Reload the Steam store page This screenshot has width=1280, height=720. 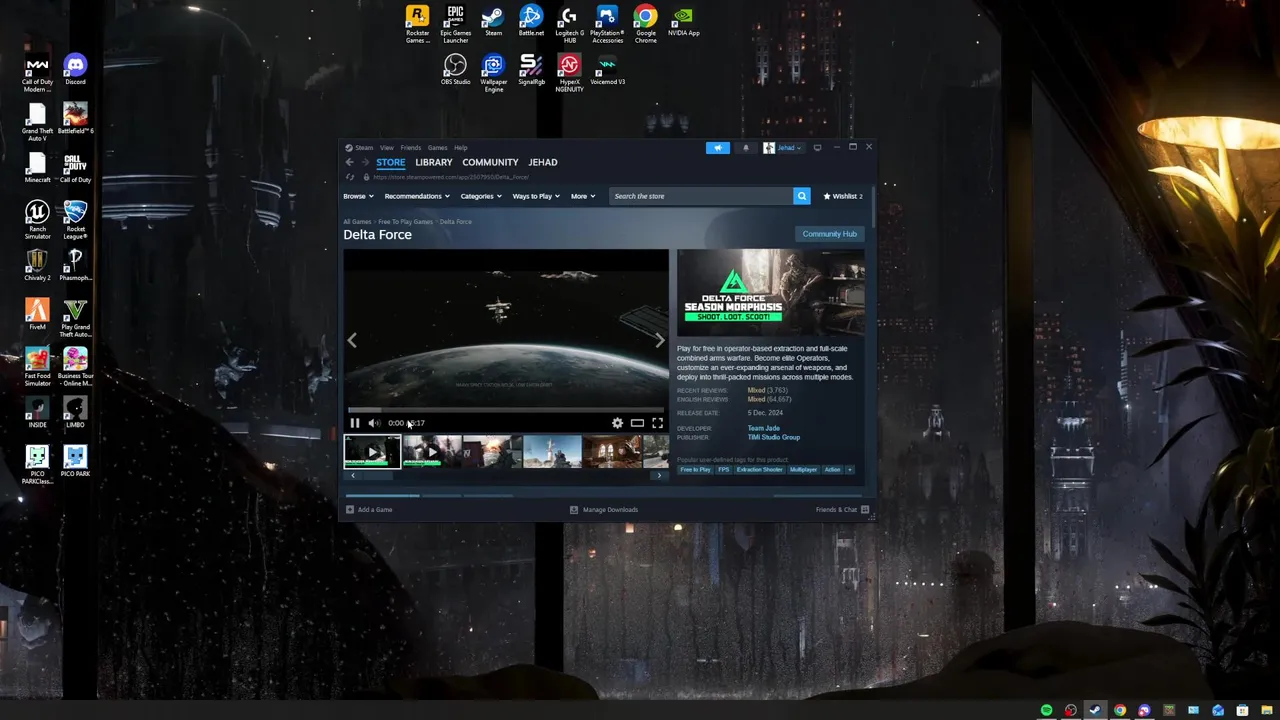point(350,177)
